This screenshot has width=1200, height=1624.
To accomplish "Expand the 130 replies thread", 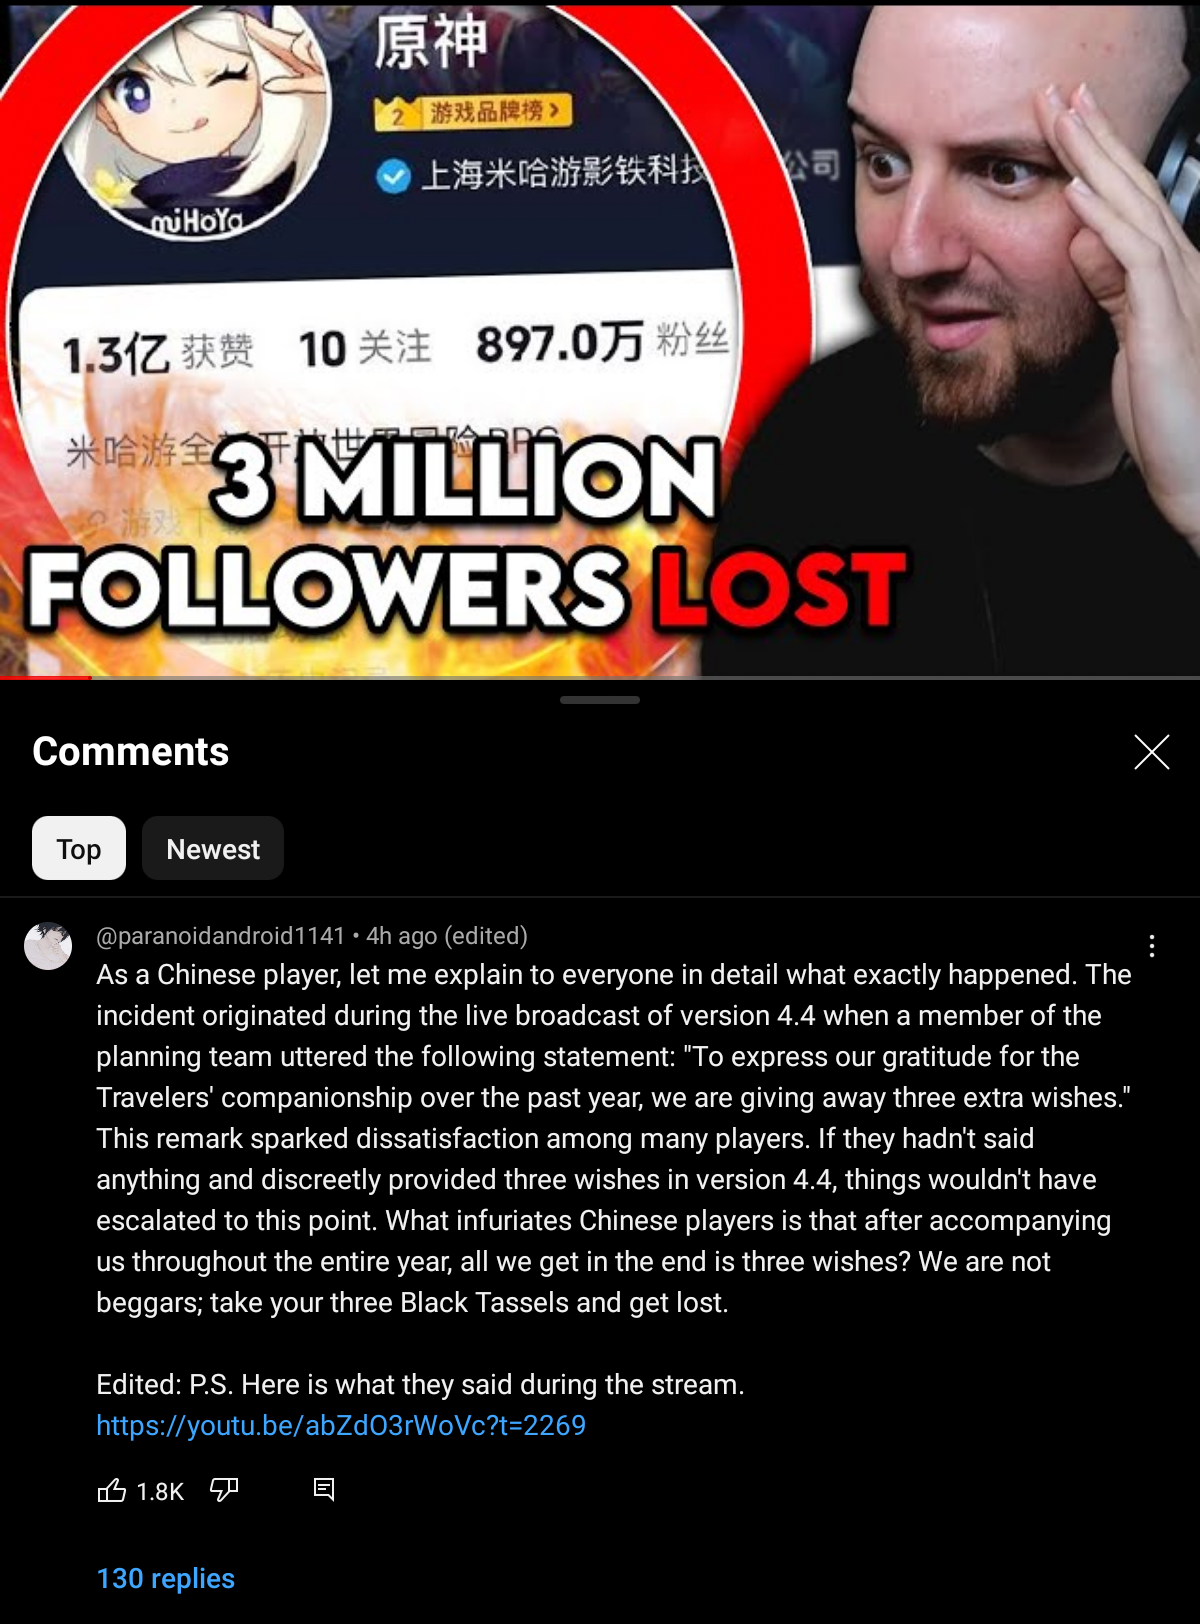I will click(166, 1578).
